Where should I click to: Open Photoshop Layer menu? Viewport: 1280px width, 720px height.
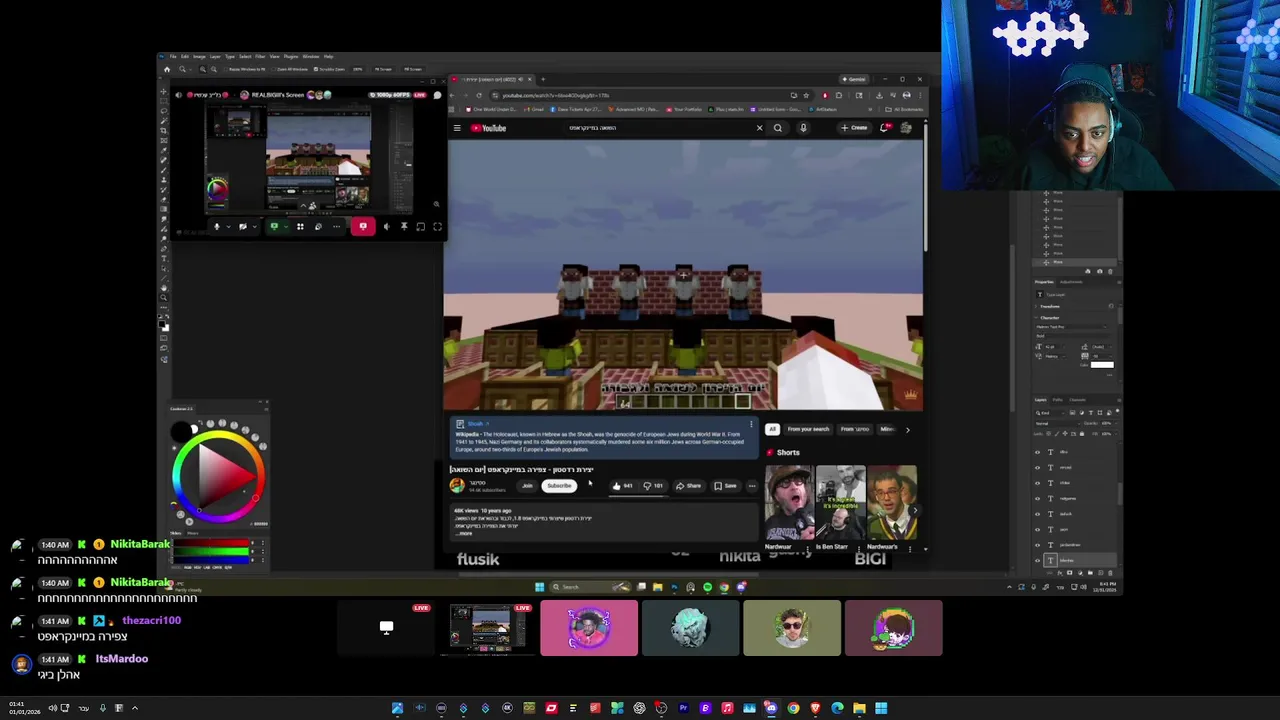click(214, 56)
